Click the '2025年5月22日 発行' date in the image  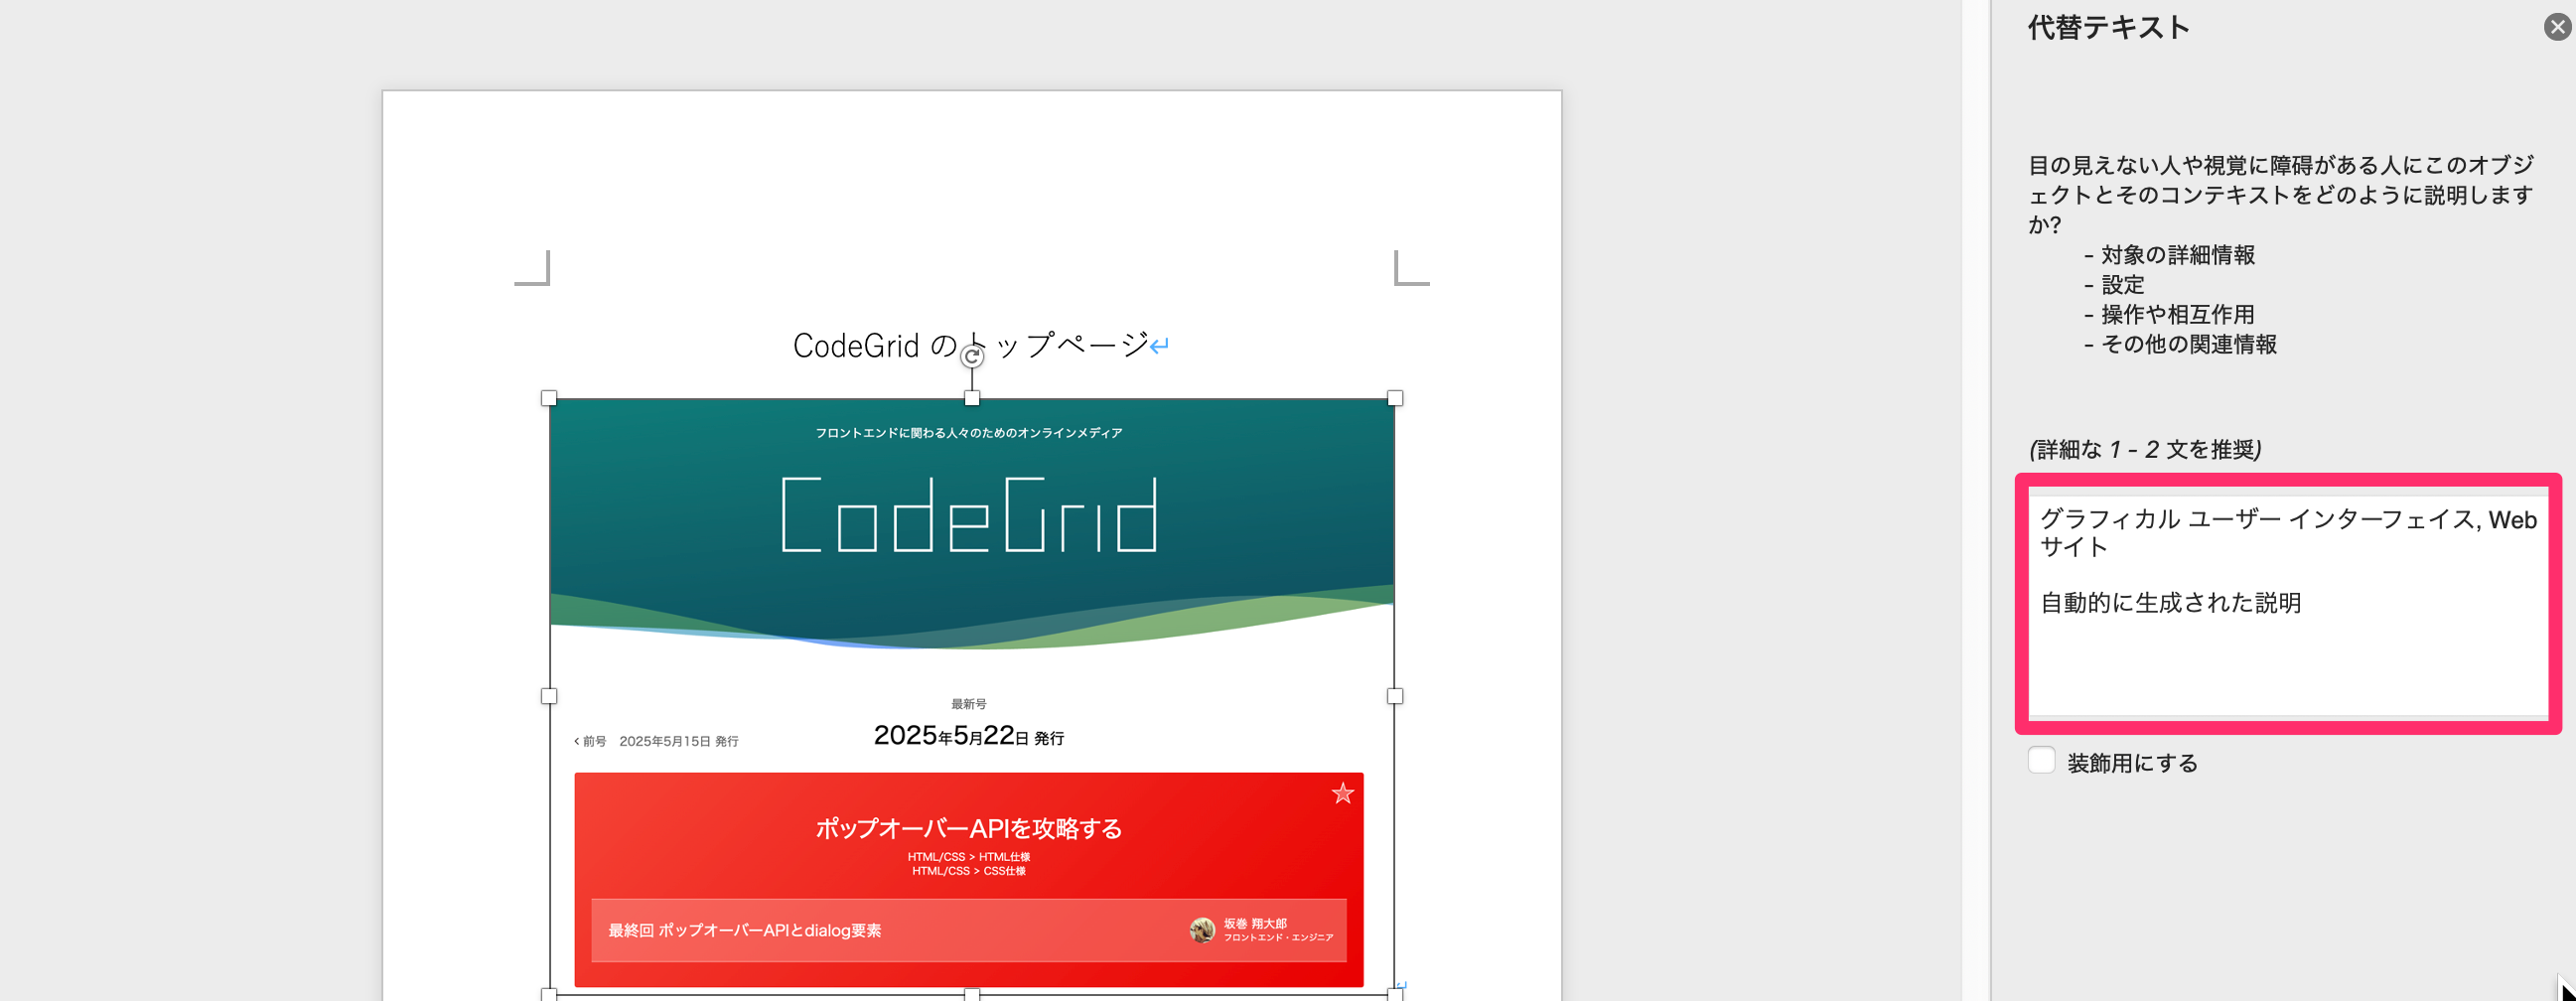(968, 736)
